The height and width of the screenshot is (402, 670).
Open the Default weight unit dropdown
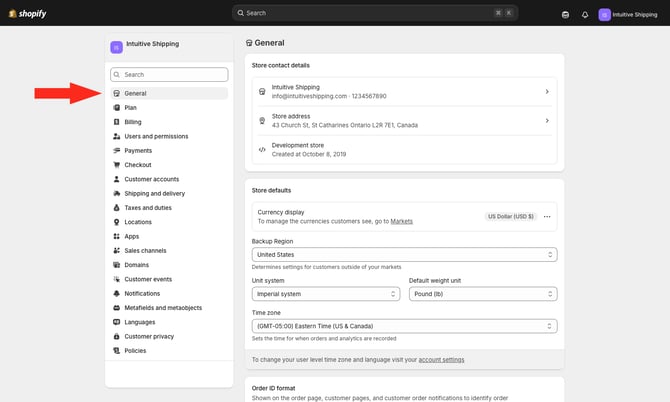point(483,294)
